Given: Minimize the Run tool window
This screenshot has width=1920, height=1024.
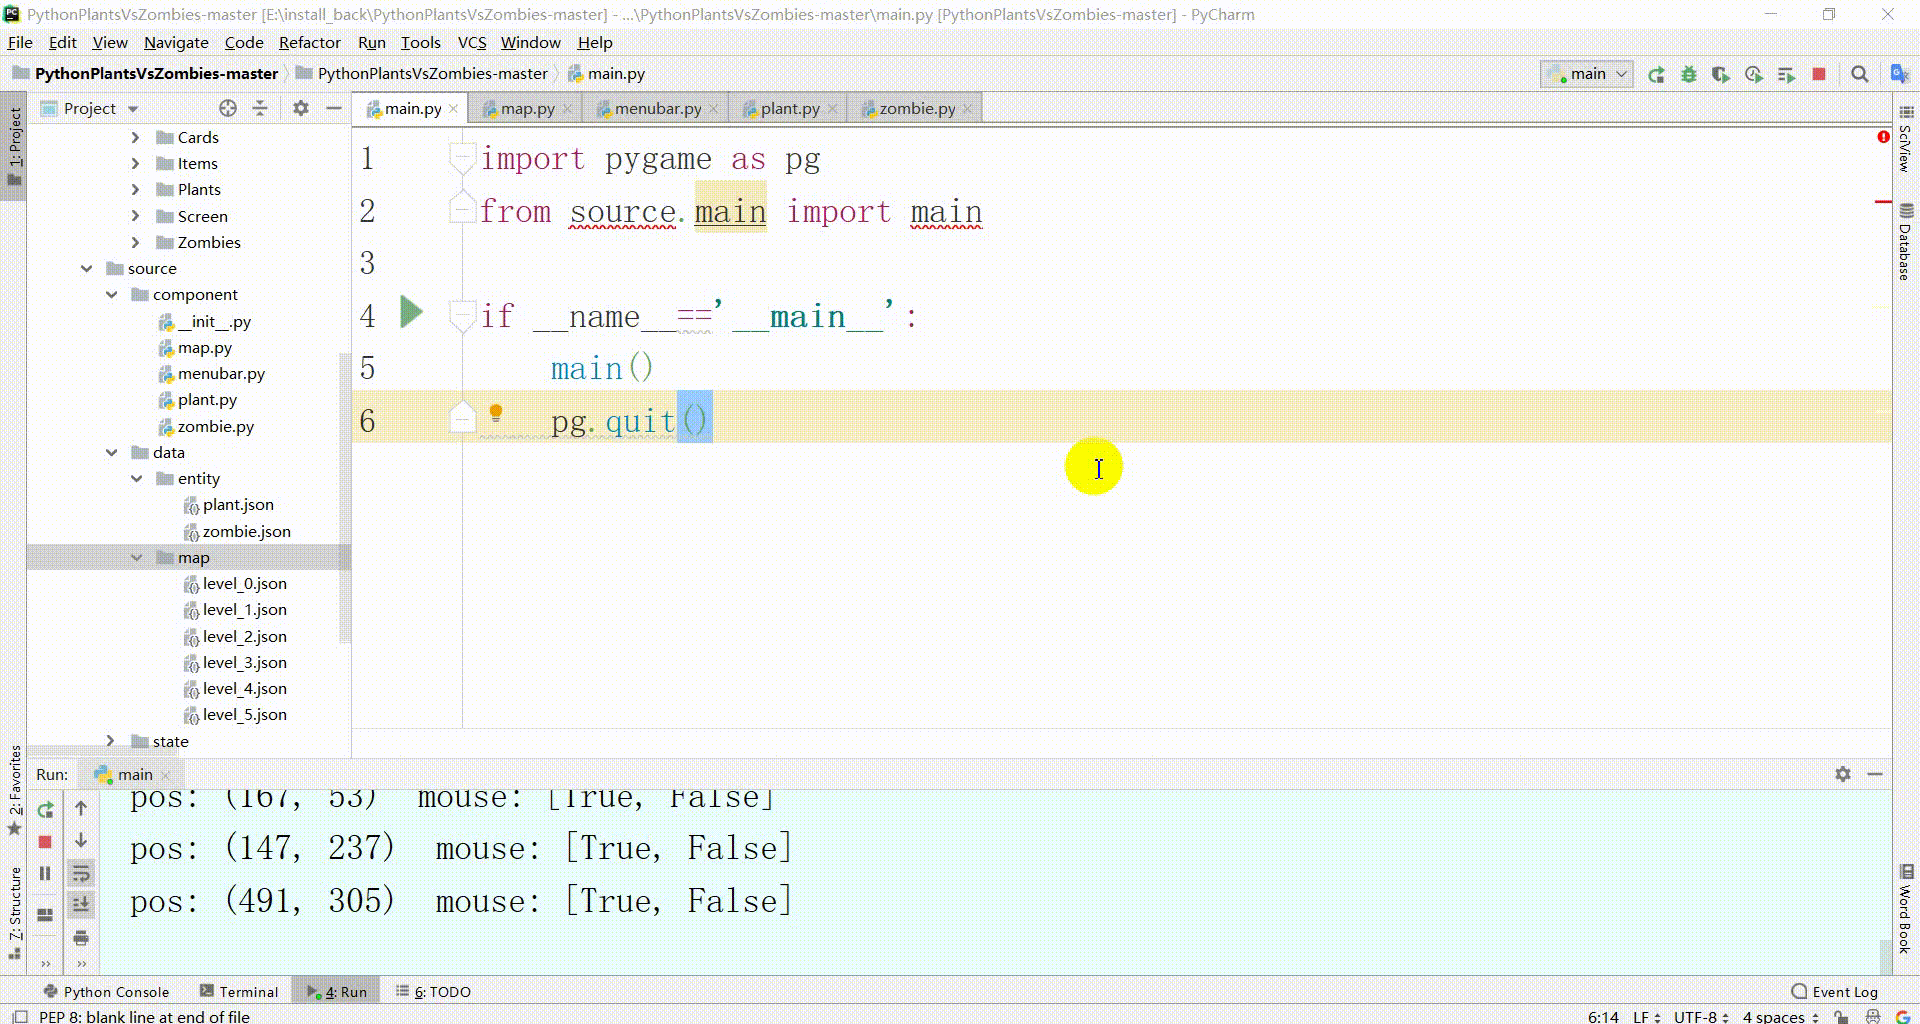Looking at the screenshot, I should point(1875,774).
